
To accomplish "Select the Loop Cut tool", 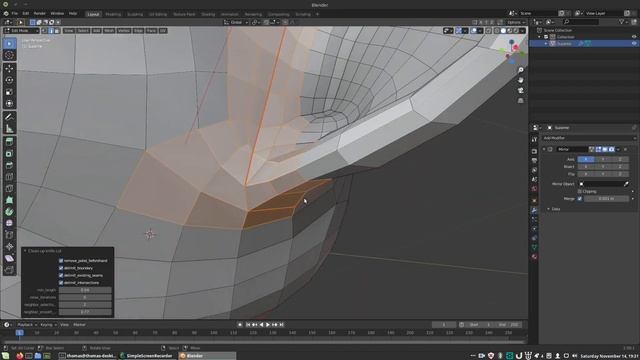I will [x=9, y=177].
